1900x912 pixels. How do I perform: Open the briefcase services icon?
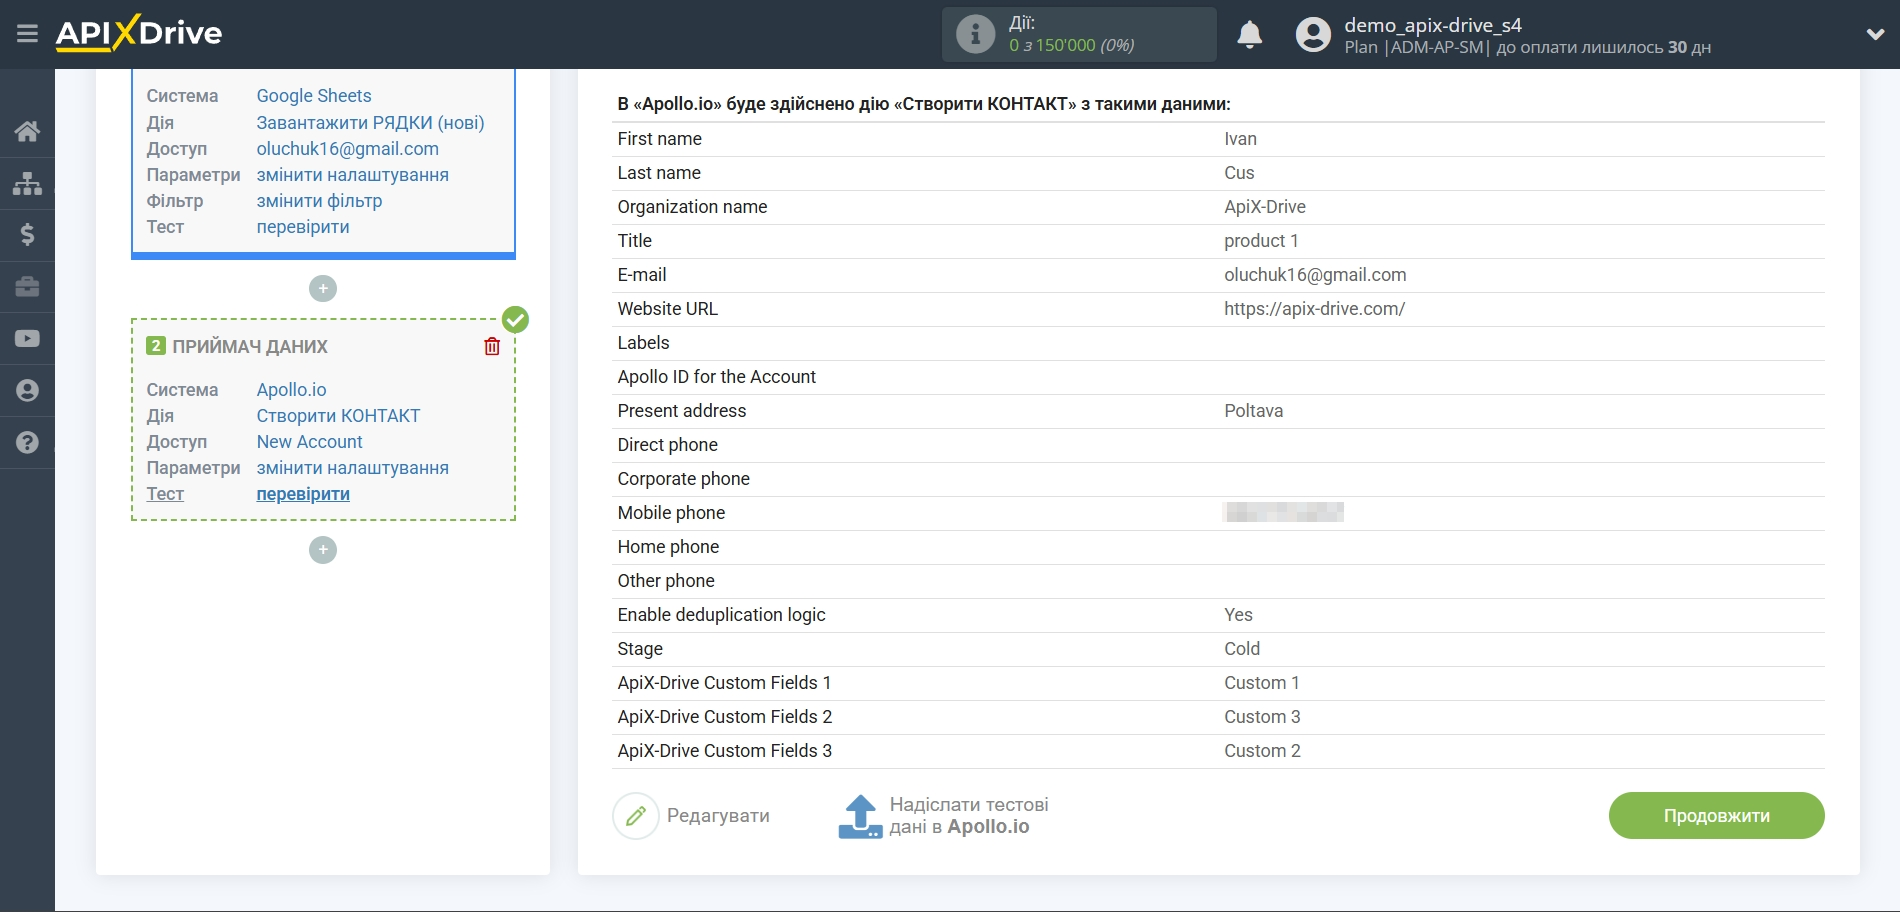pyautogui.click(x=27, y=287)
